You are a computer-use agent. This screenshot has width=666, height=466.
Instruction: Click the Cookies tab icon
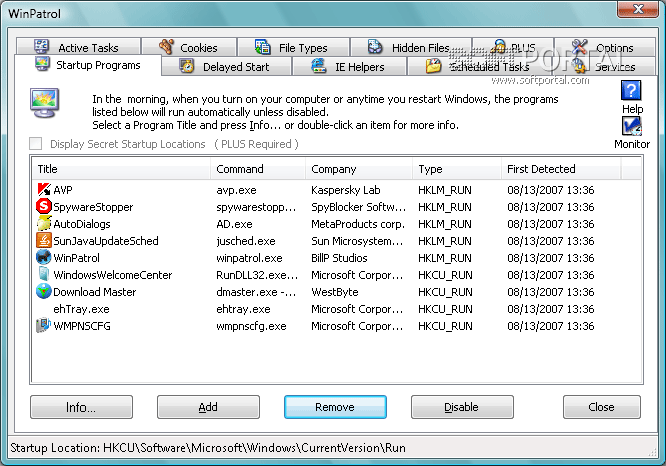(166, 47)
